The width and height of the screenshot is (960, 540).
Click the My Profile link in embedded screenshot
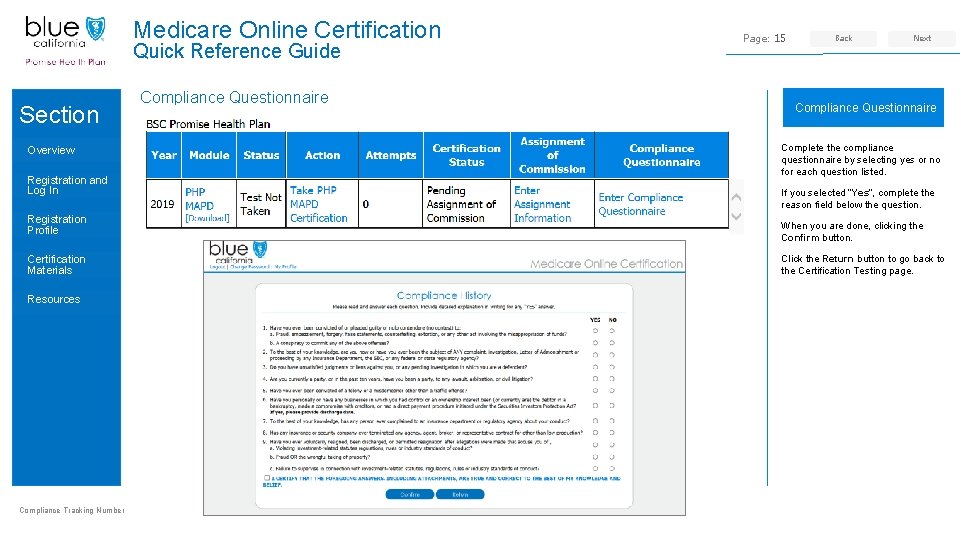(285, 267)
